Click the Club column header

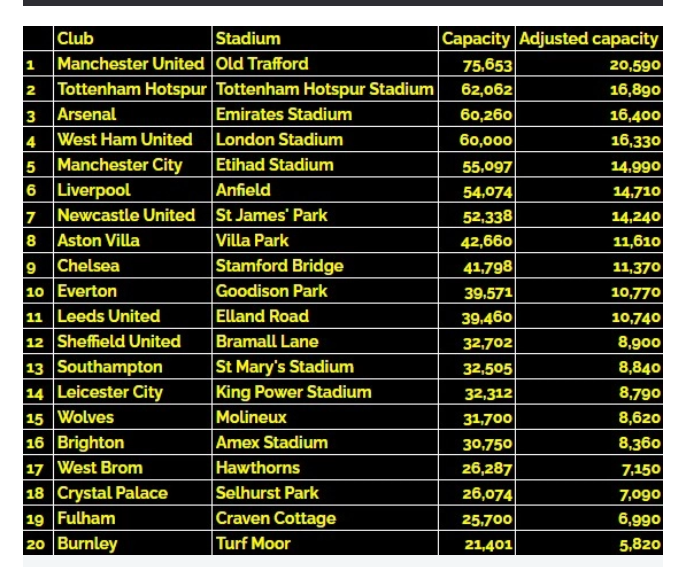(76, 39)
